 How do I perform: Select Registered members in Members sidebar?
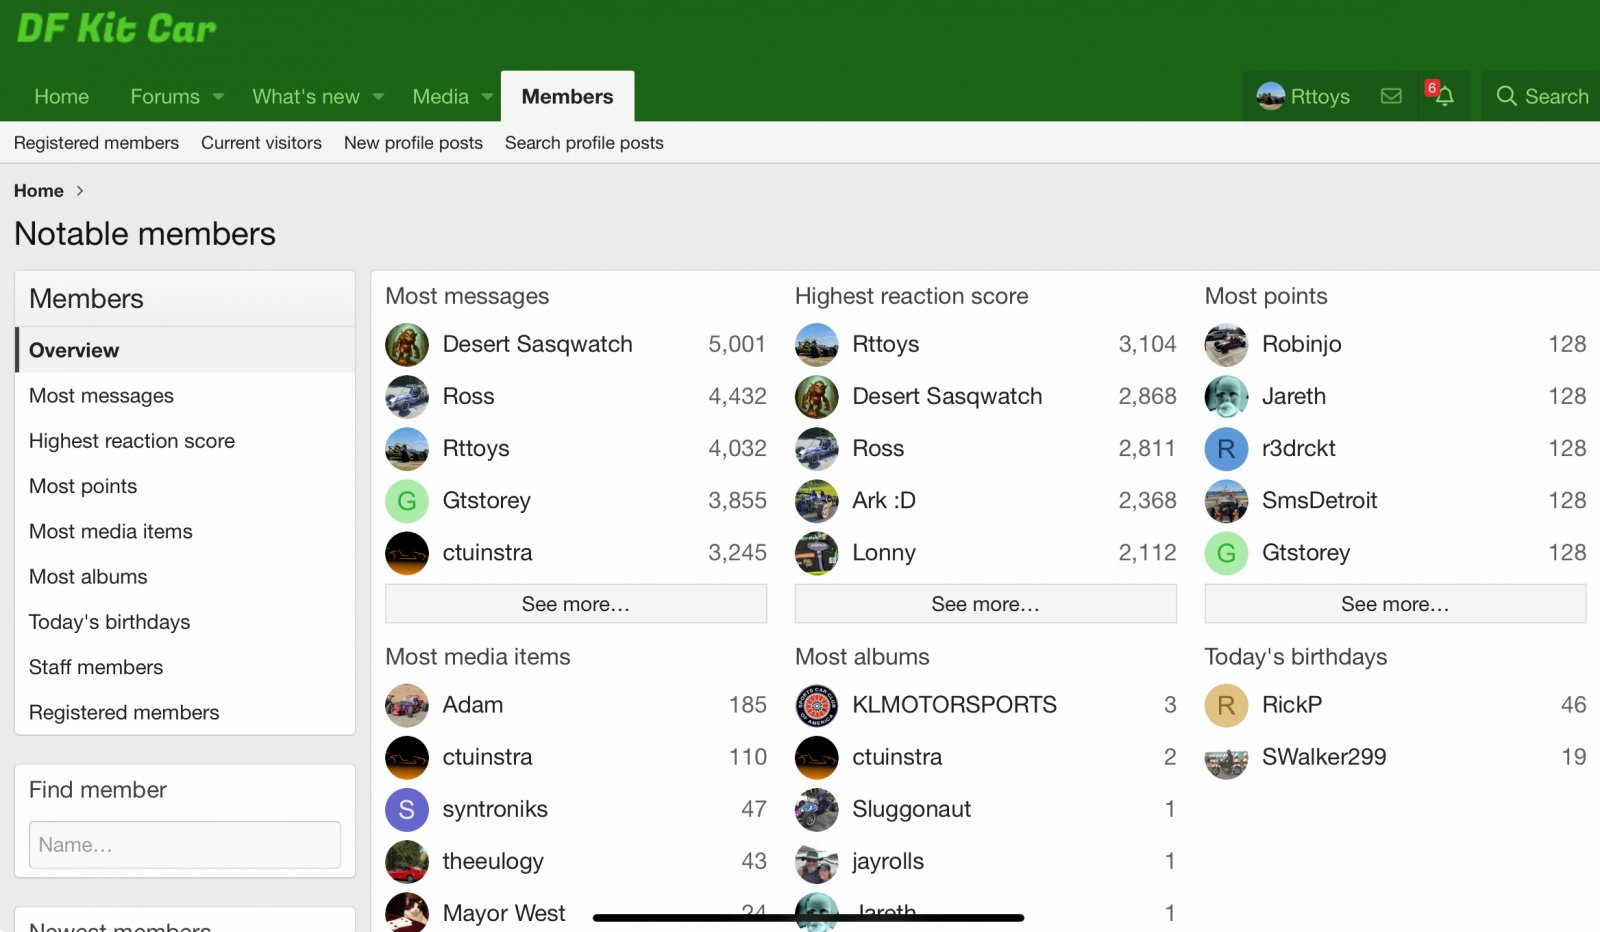click(x=185, y=712)
